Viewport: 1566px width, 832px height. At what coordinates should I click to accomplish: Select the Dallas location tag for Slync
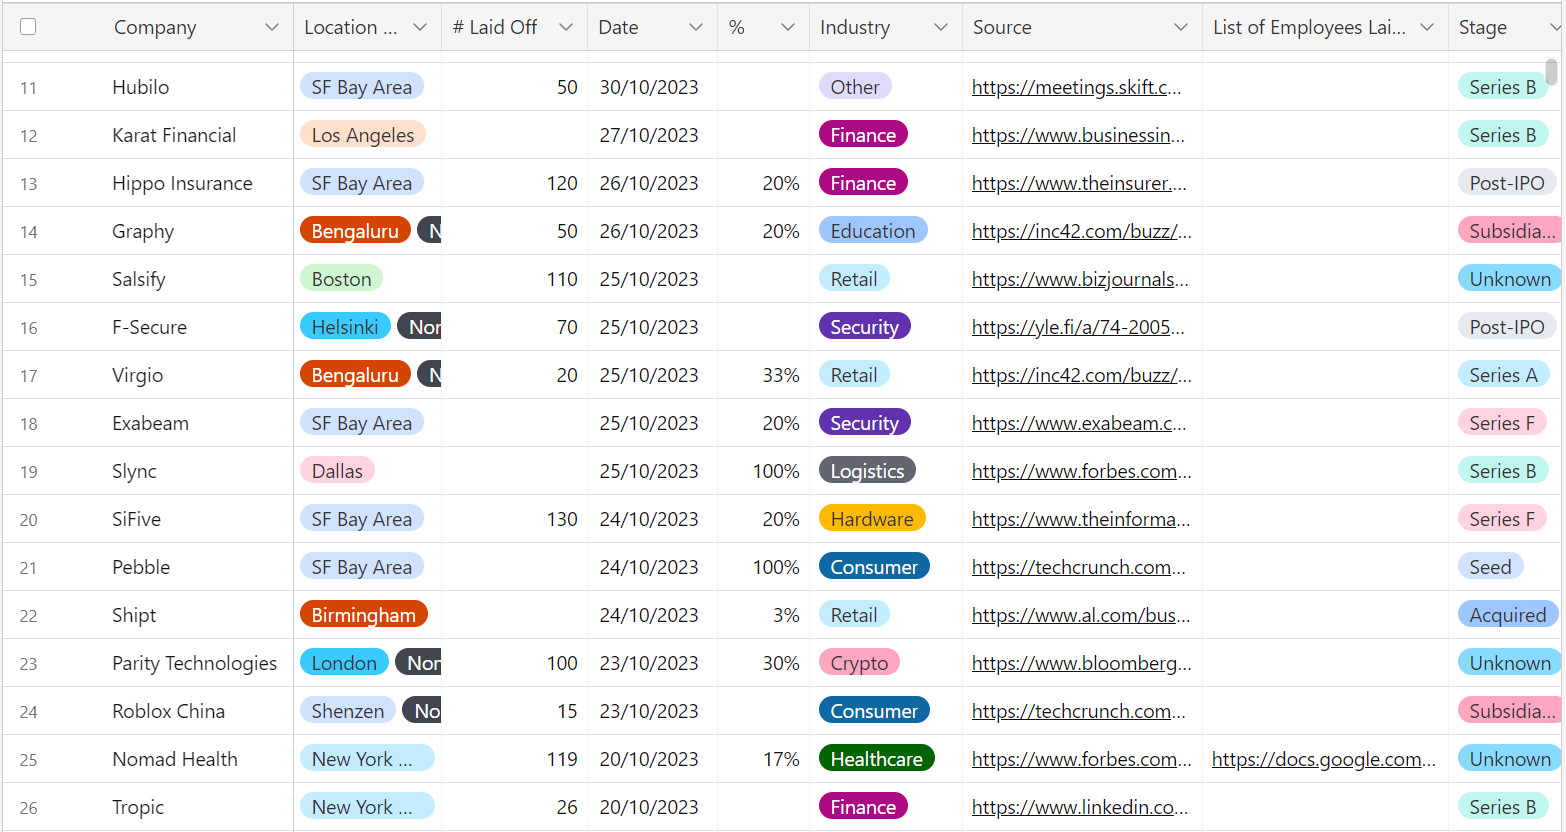point(338,471)
